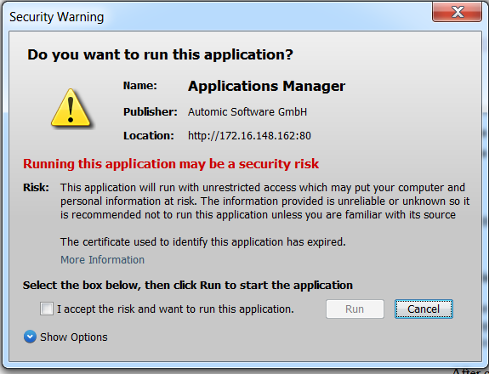489x374 pixels.
Task: Click the unrestricted access risk paragraph
Action: (x=265, y=201)
